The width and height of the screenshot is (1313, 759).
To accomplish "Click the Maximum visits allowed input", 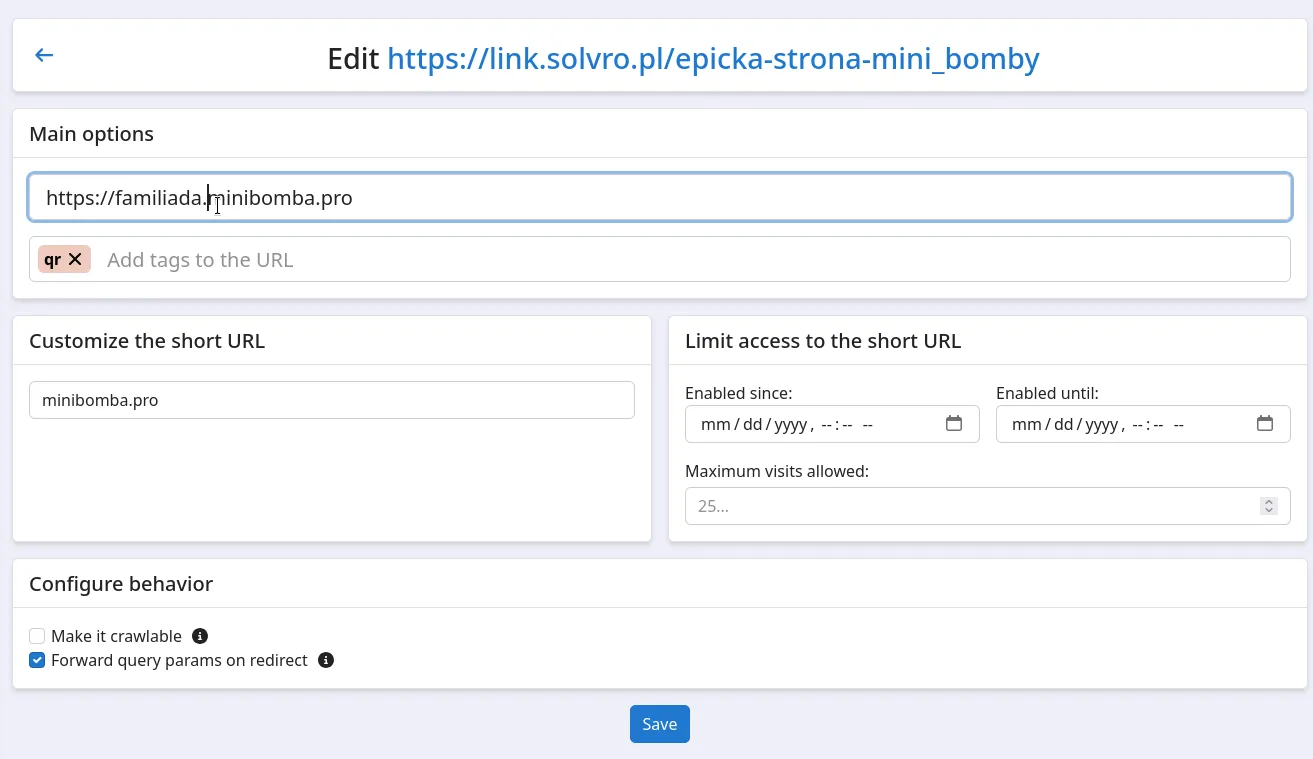I will coord(960,506).
